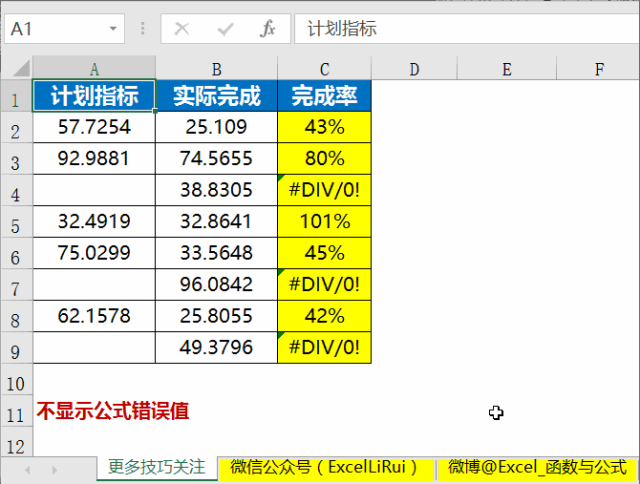Screen dimensions: 640x484
Task: Click the empty cell A7 beside 96.0842
Action: coord(94,285)
